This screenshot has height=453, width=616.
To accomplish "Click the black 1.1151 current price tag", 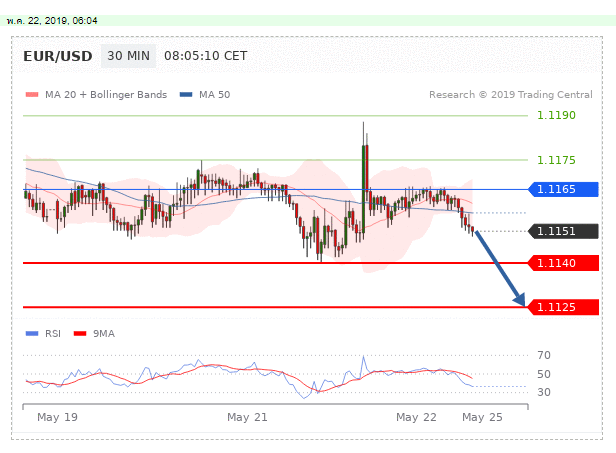I will (563, 231).
